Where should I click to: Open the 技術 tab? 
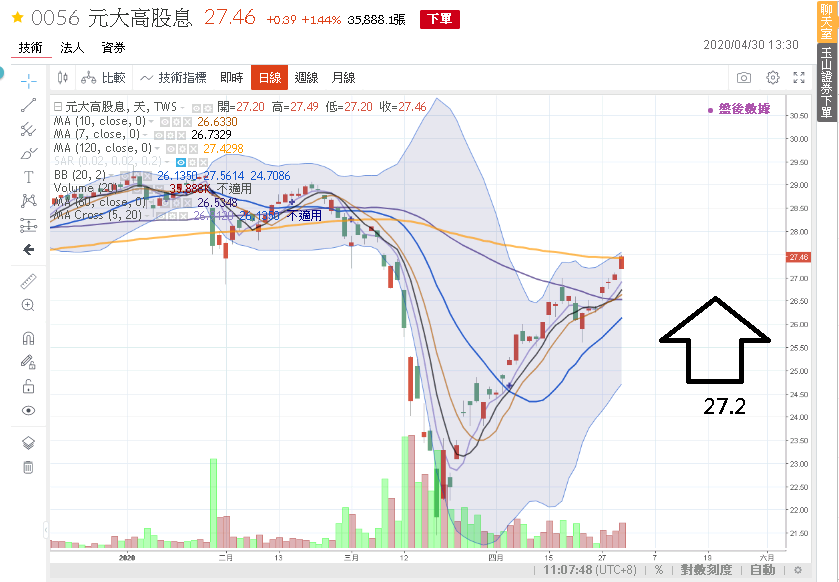(x=30, y=48)
